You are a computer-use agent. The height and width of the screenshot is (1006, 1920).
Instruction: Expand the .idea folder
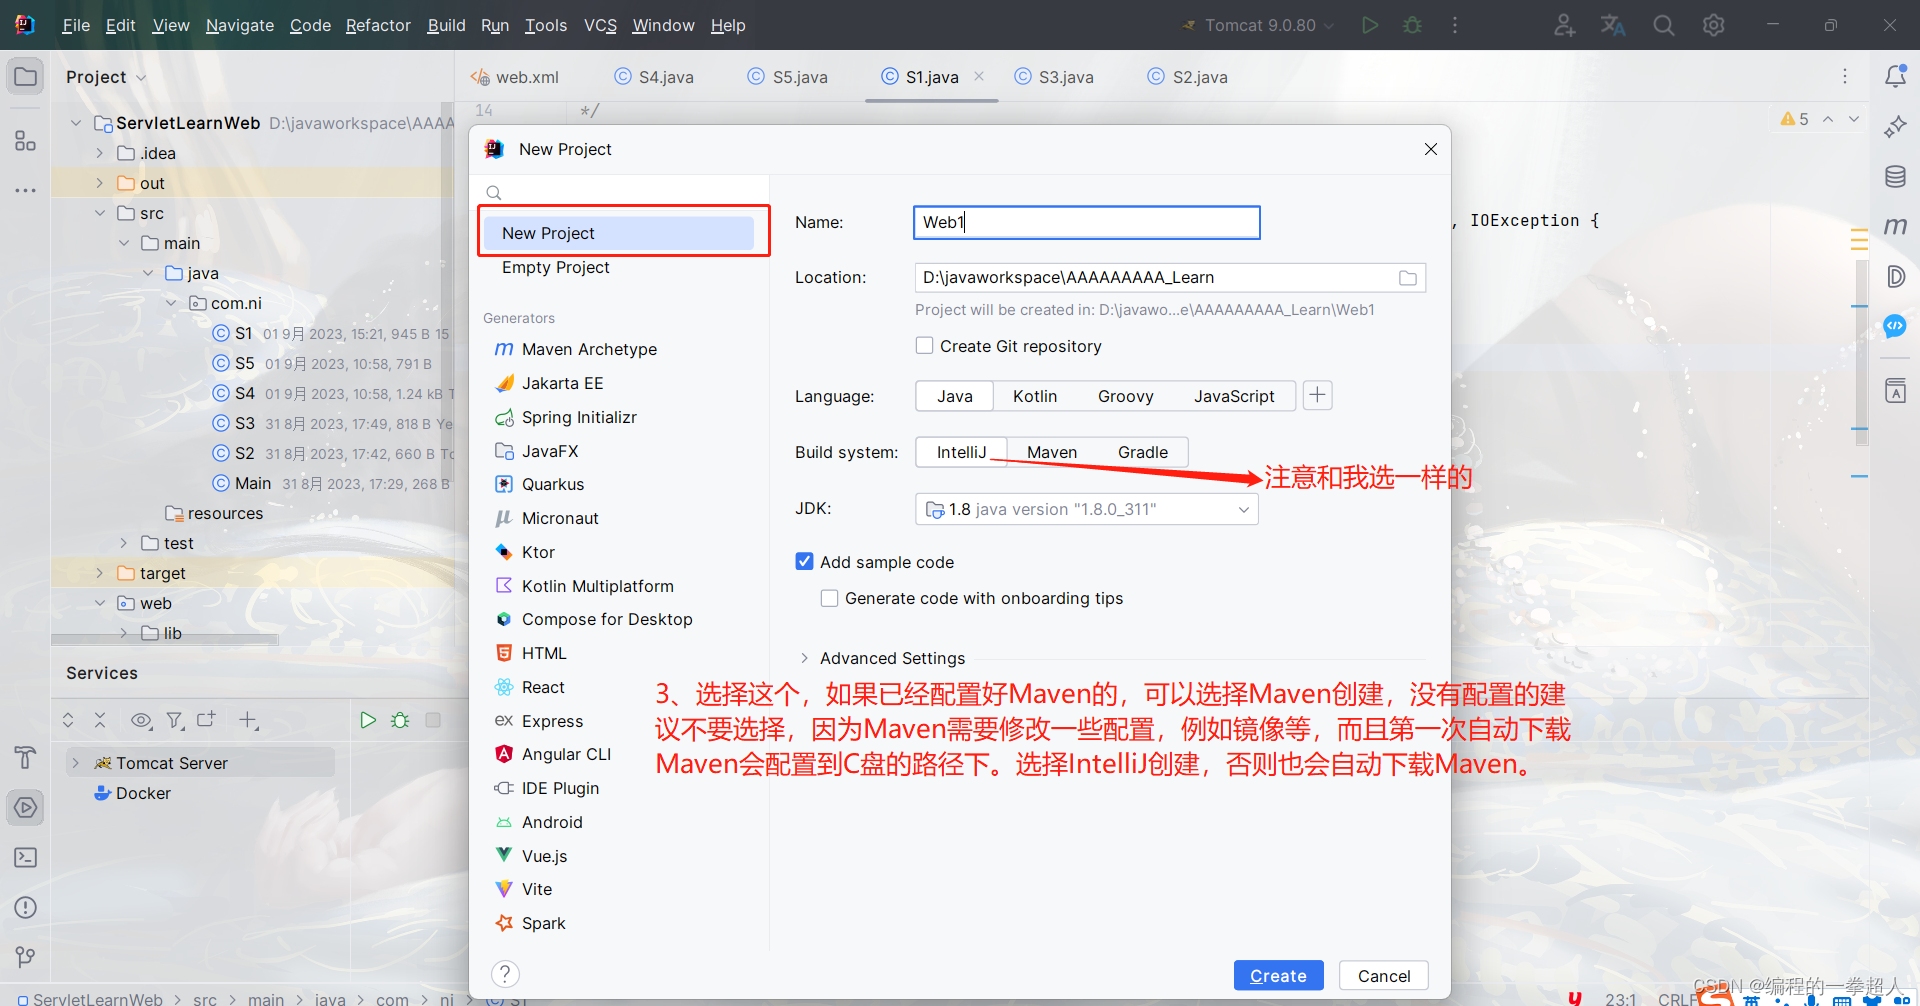point(100,153)
